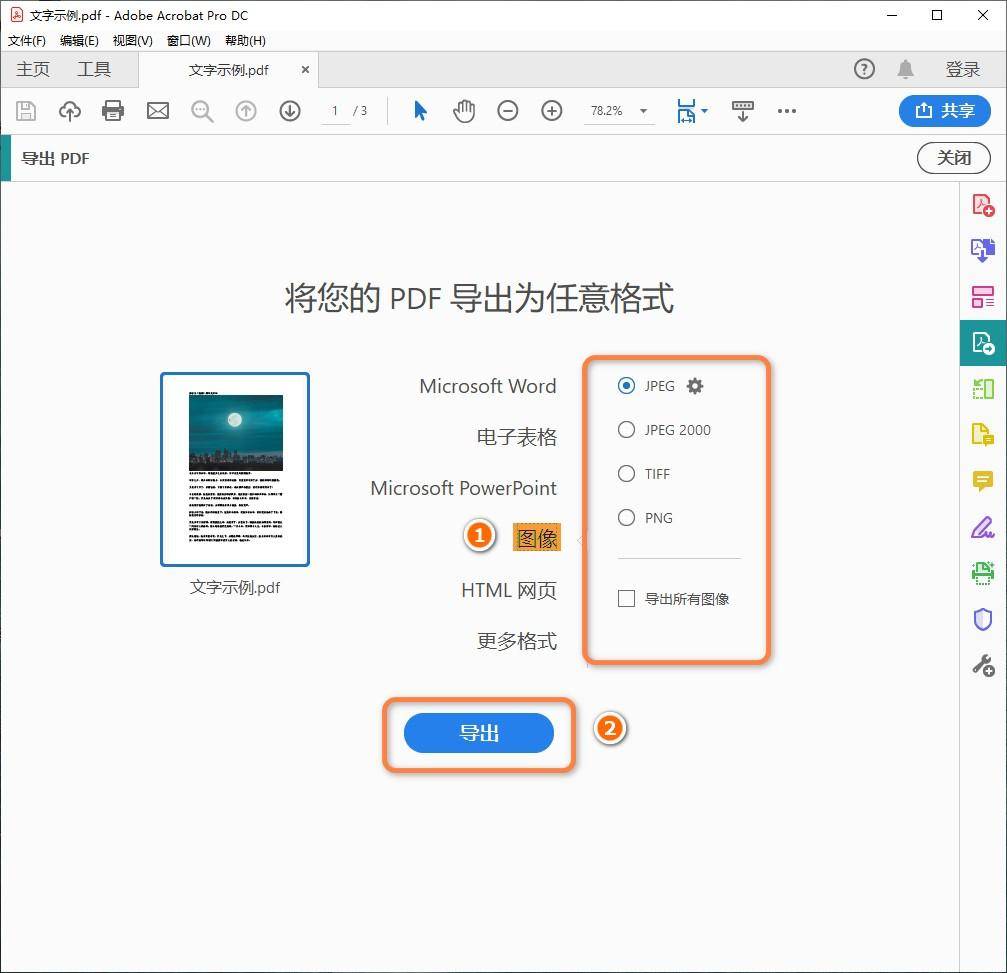Choose 电子表格 export format
The image size is (1007, 973).
pos(516,437)
